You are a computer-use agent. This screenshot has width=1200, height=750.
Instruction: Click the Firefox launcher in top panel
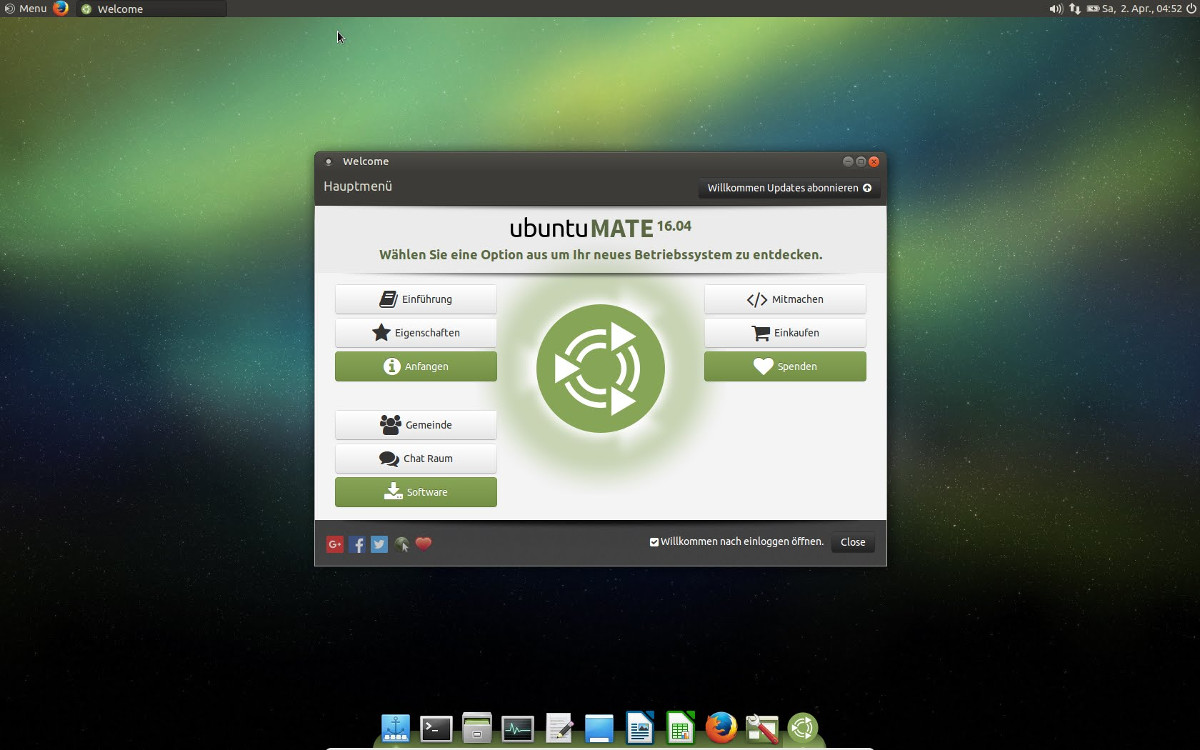click(x=61, y=8)
